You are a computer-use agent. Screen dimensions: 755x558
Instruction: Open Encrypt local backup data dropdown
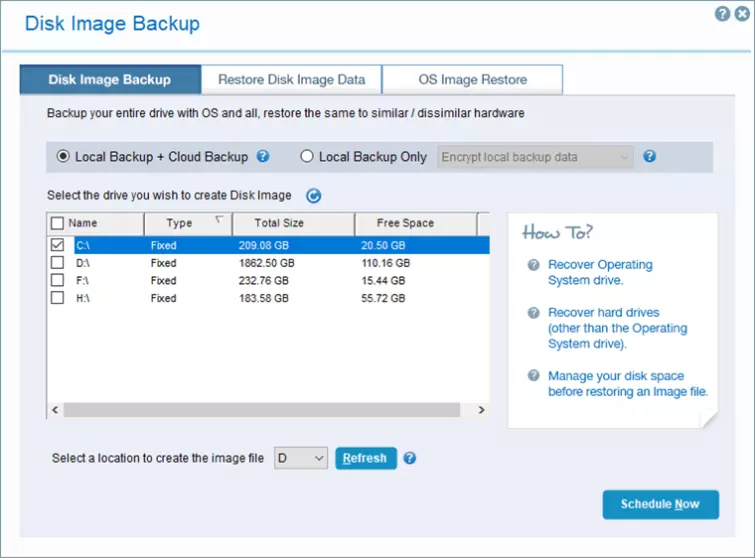tap(535, 157)
